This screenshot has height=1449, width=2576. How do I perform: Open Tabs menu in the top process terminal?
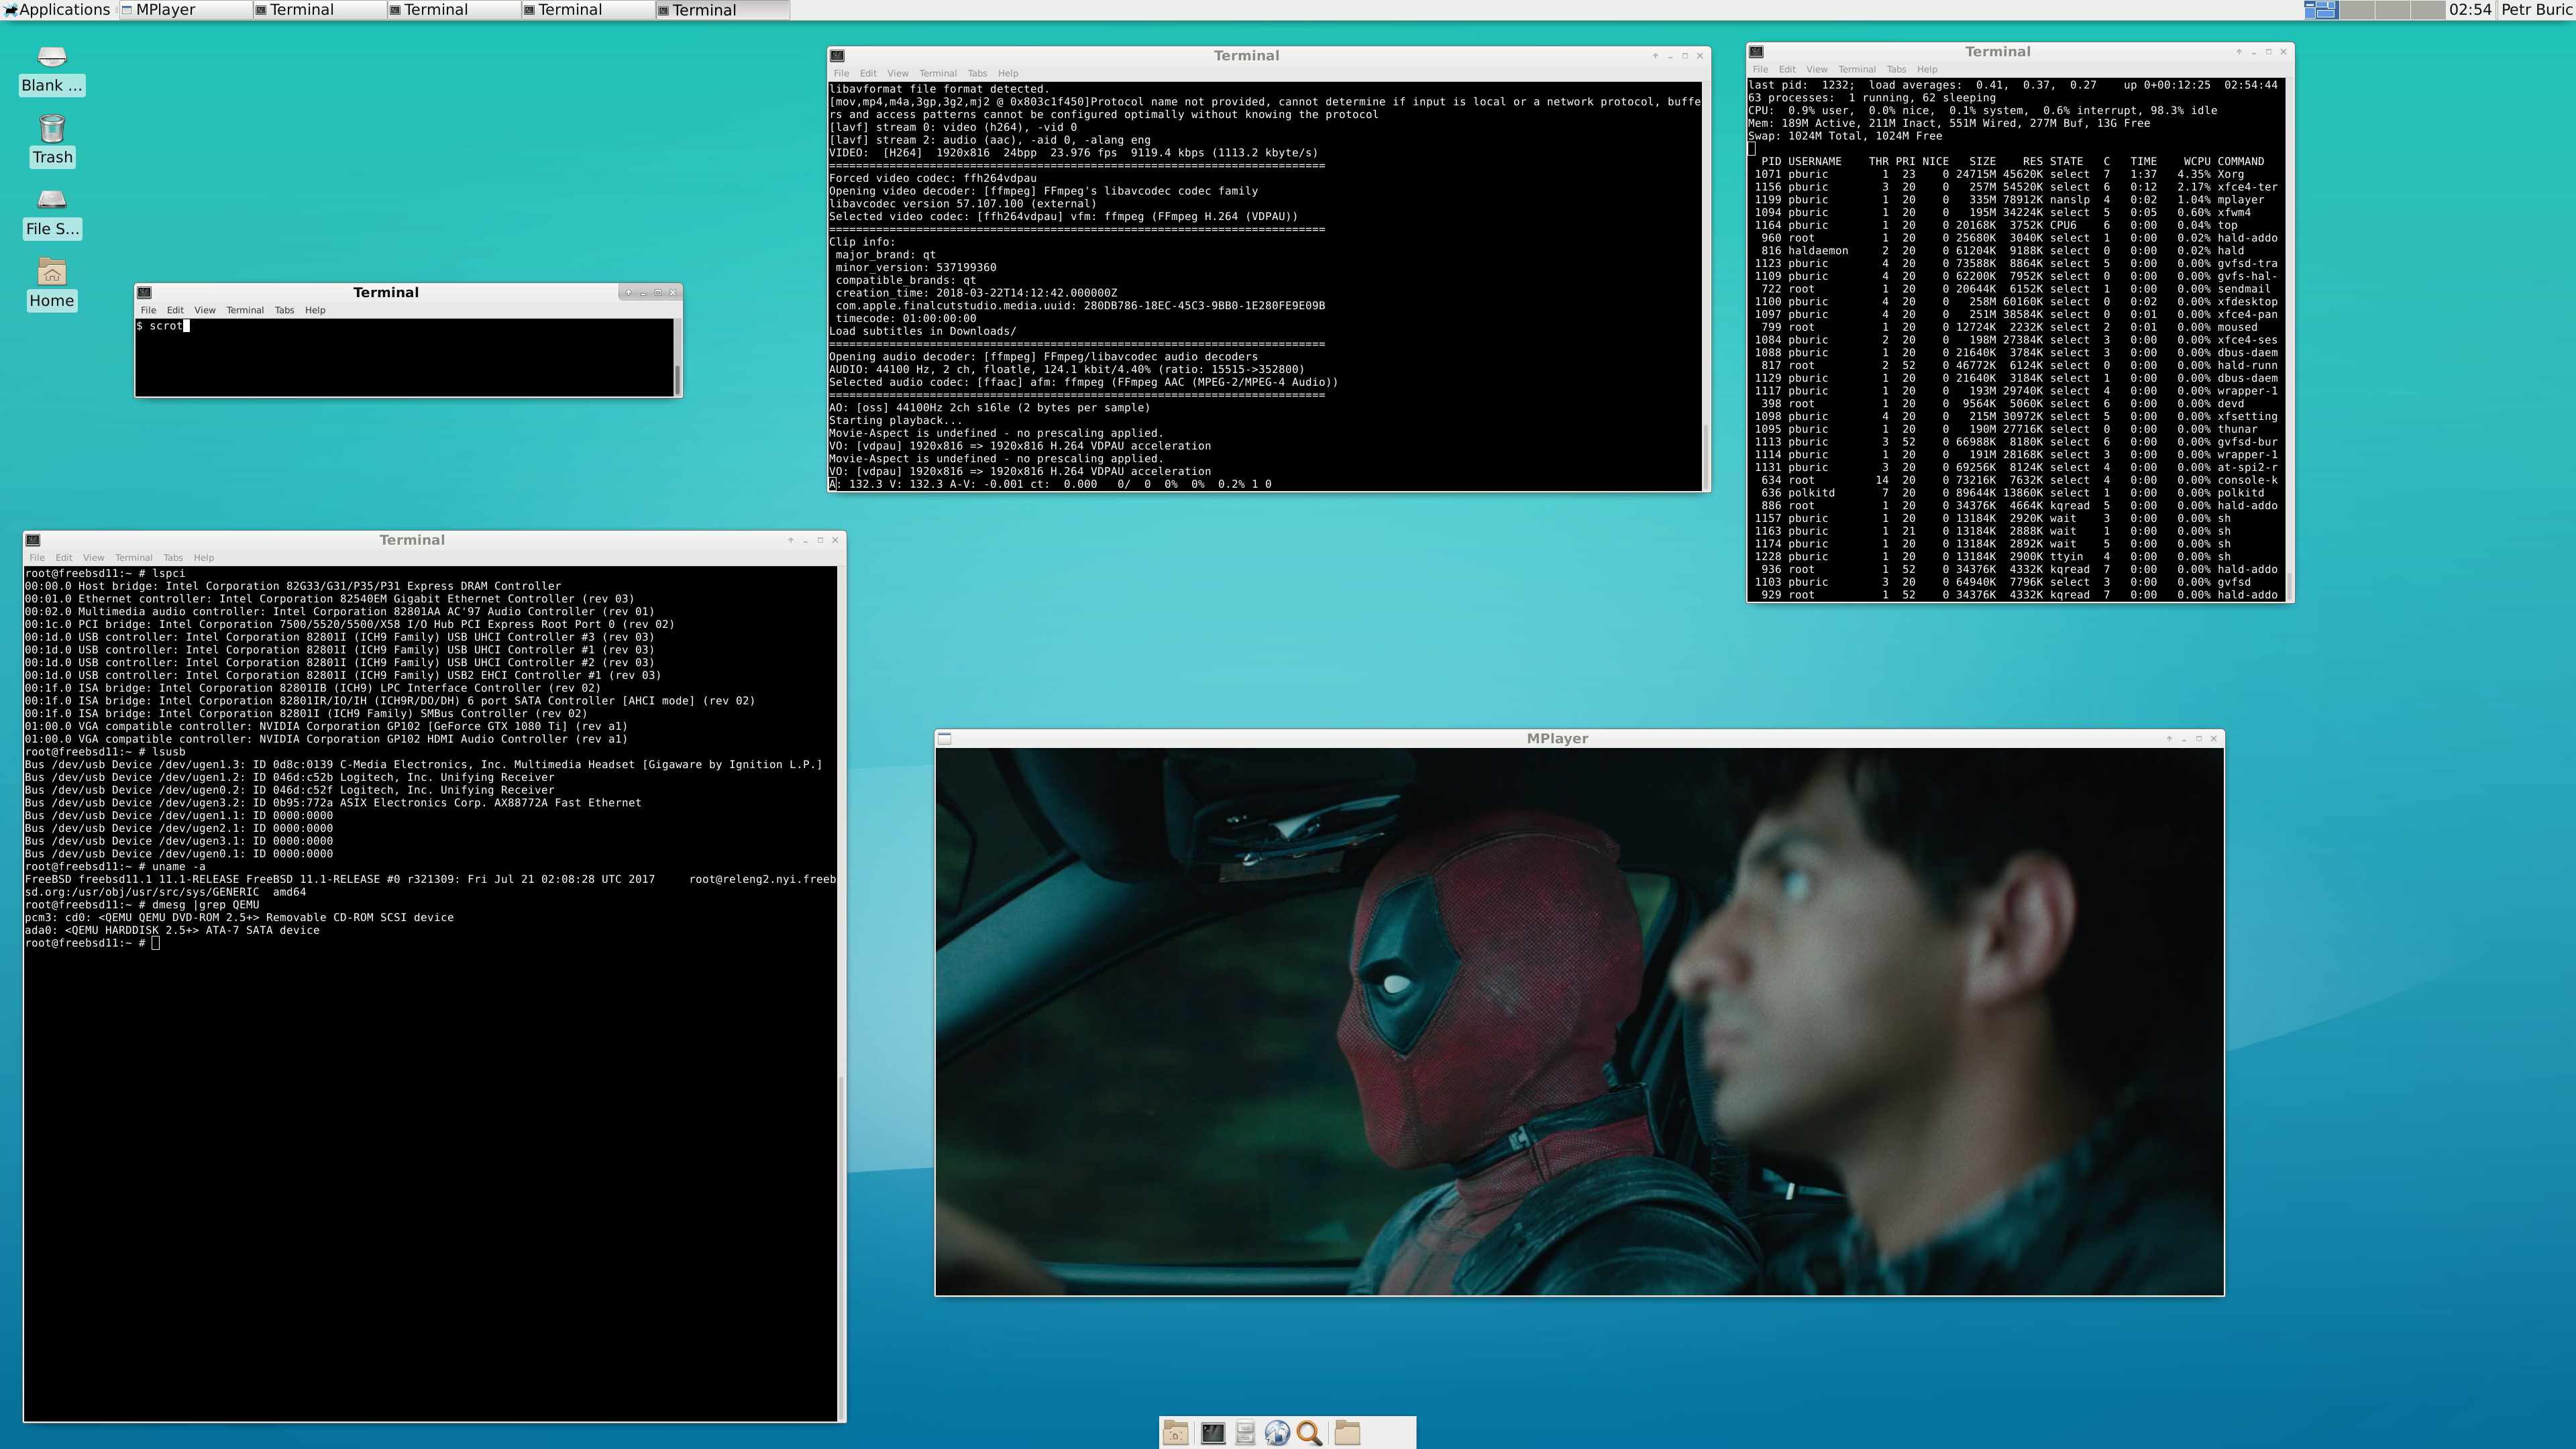point(1896,69)
